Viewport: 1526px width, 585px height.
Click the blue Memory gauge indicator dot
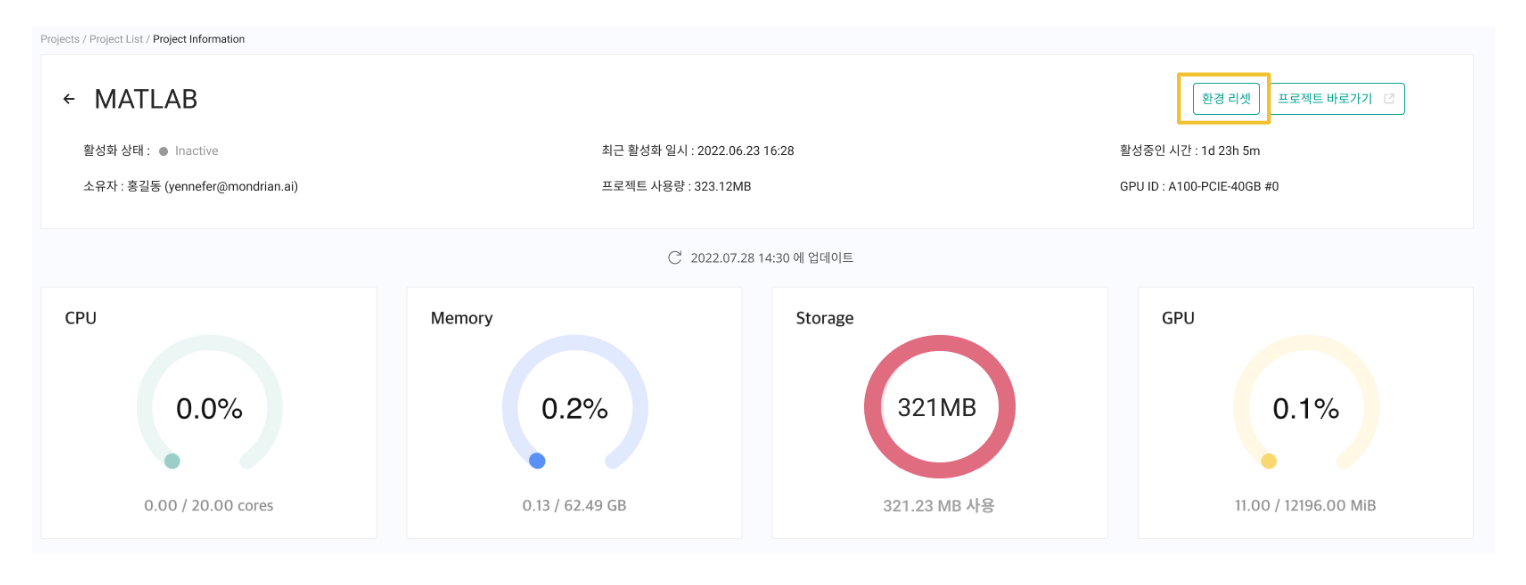pyautogui.click(x=537, y=461)
